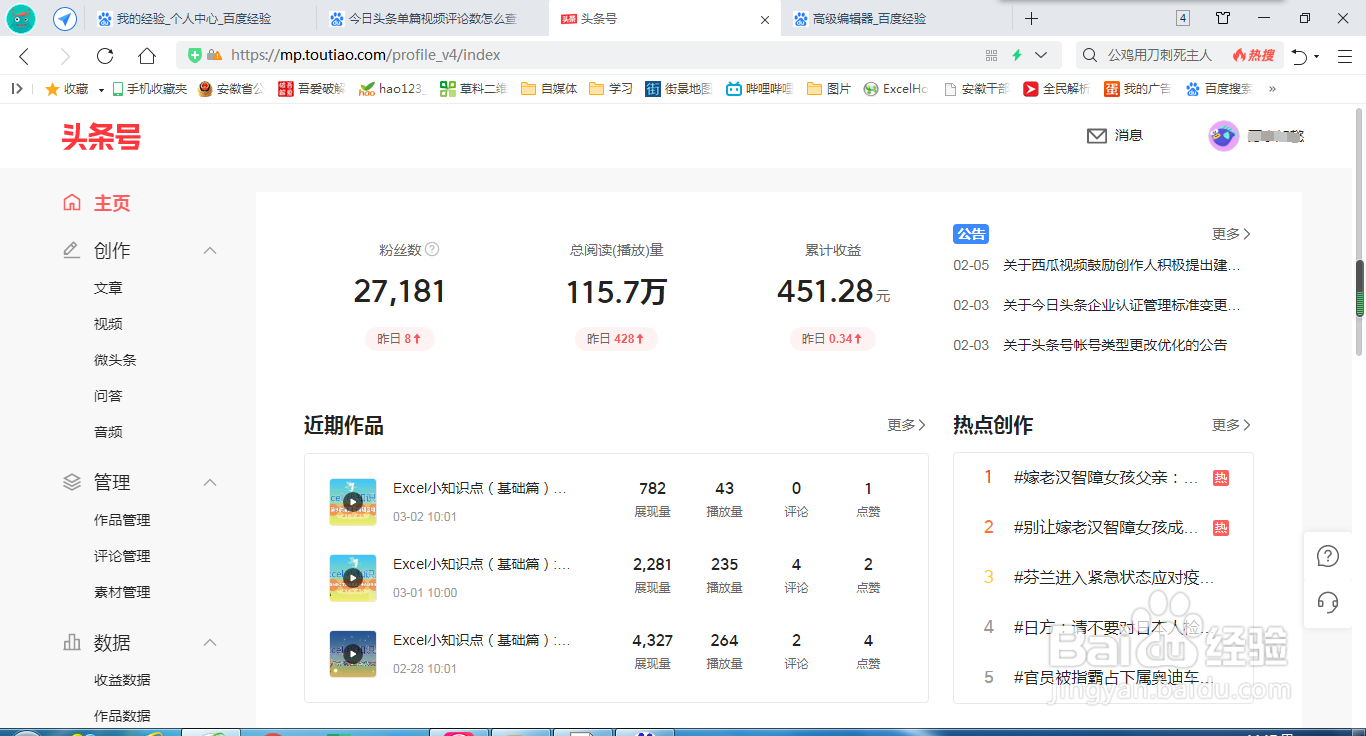Viewport: 1366px width, 736px height.
Task: Collapse the 创作 section with its chevron
Action: pos(210,250)
